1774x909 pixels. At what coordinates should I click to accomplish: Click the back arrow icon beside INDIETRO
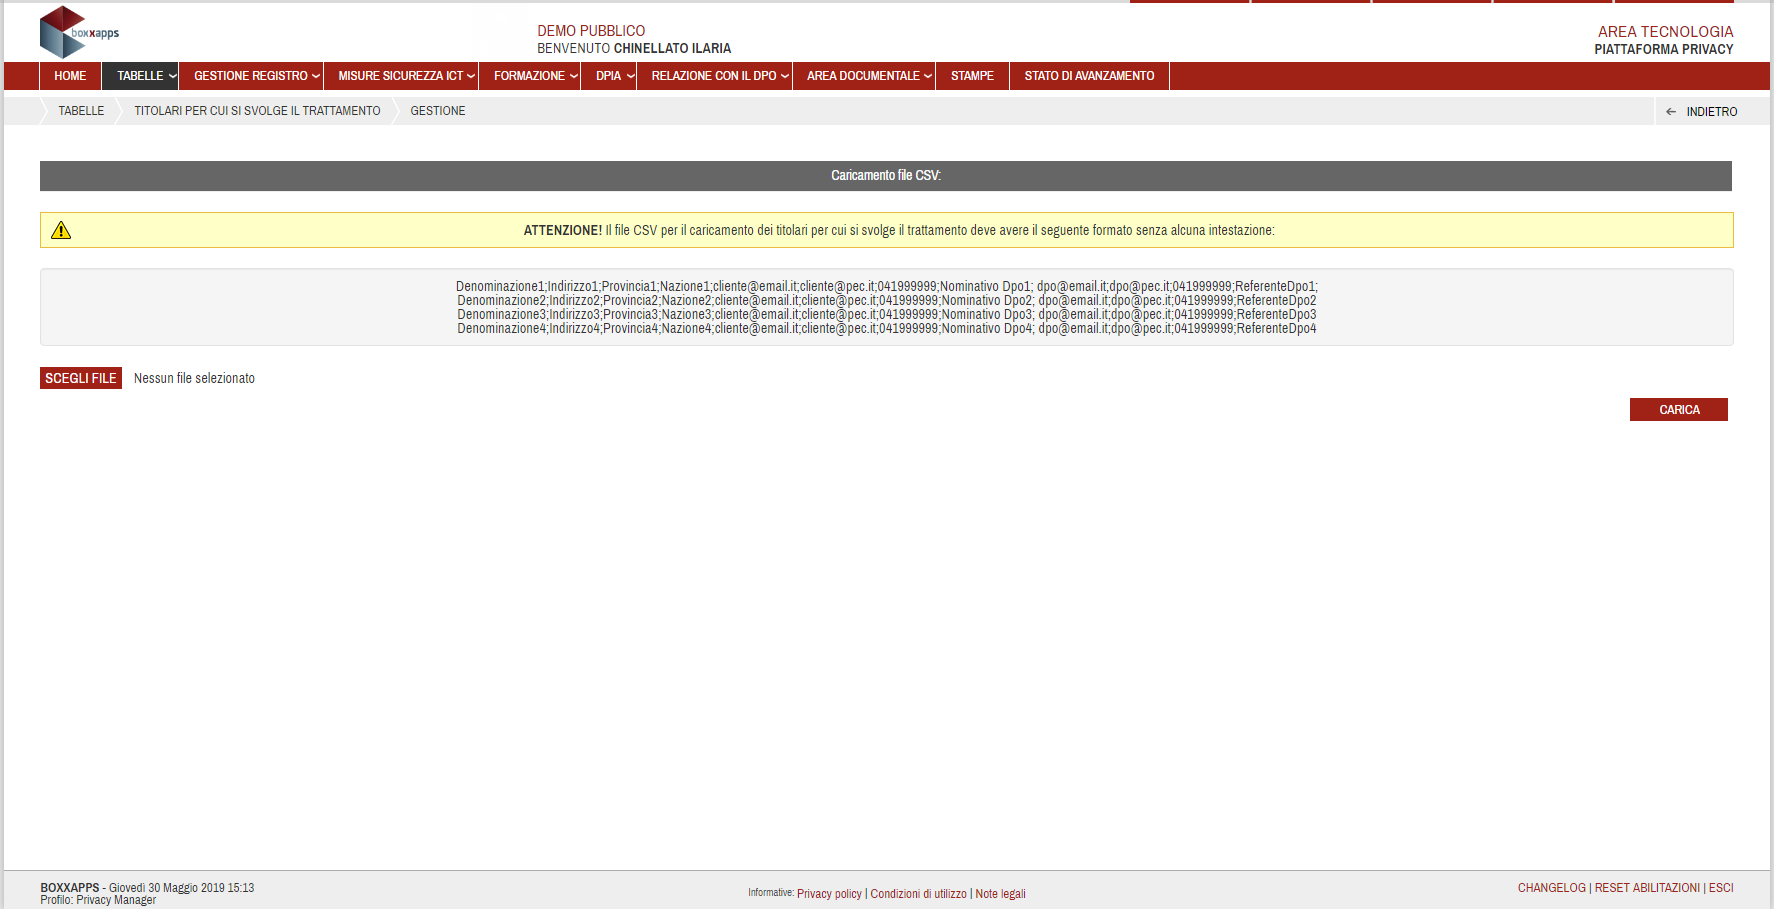[x=1670, y=112]
